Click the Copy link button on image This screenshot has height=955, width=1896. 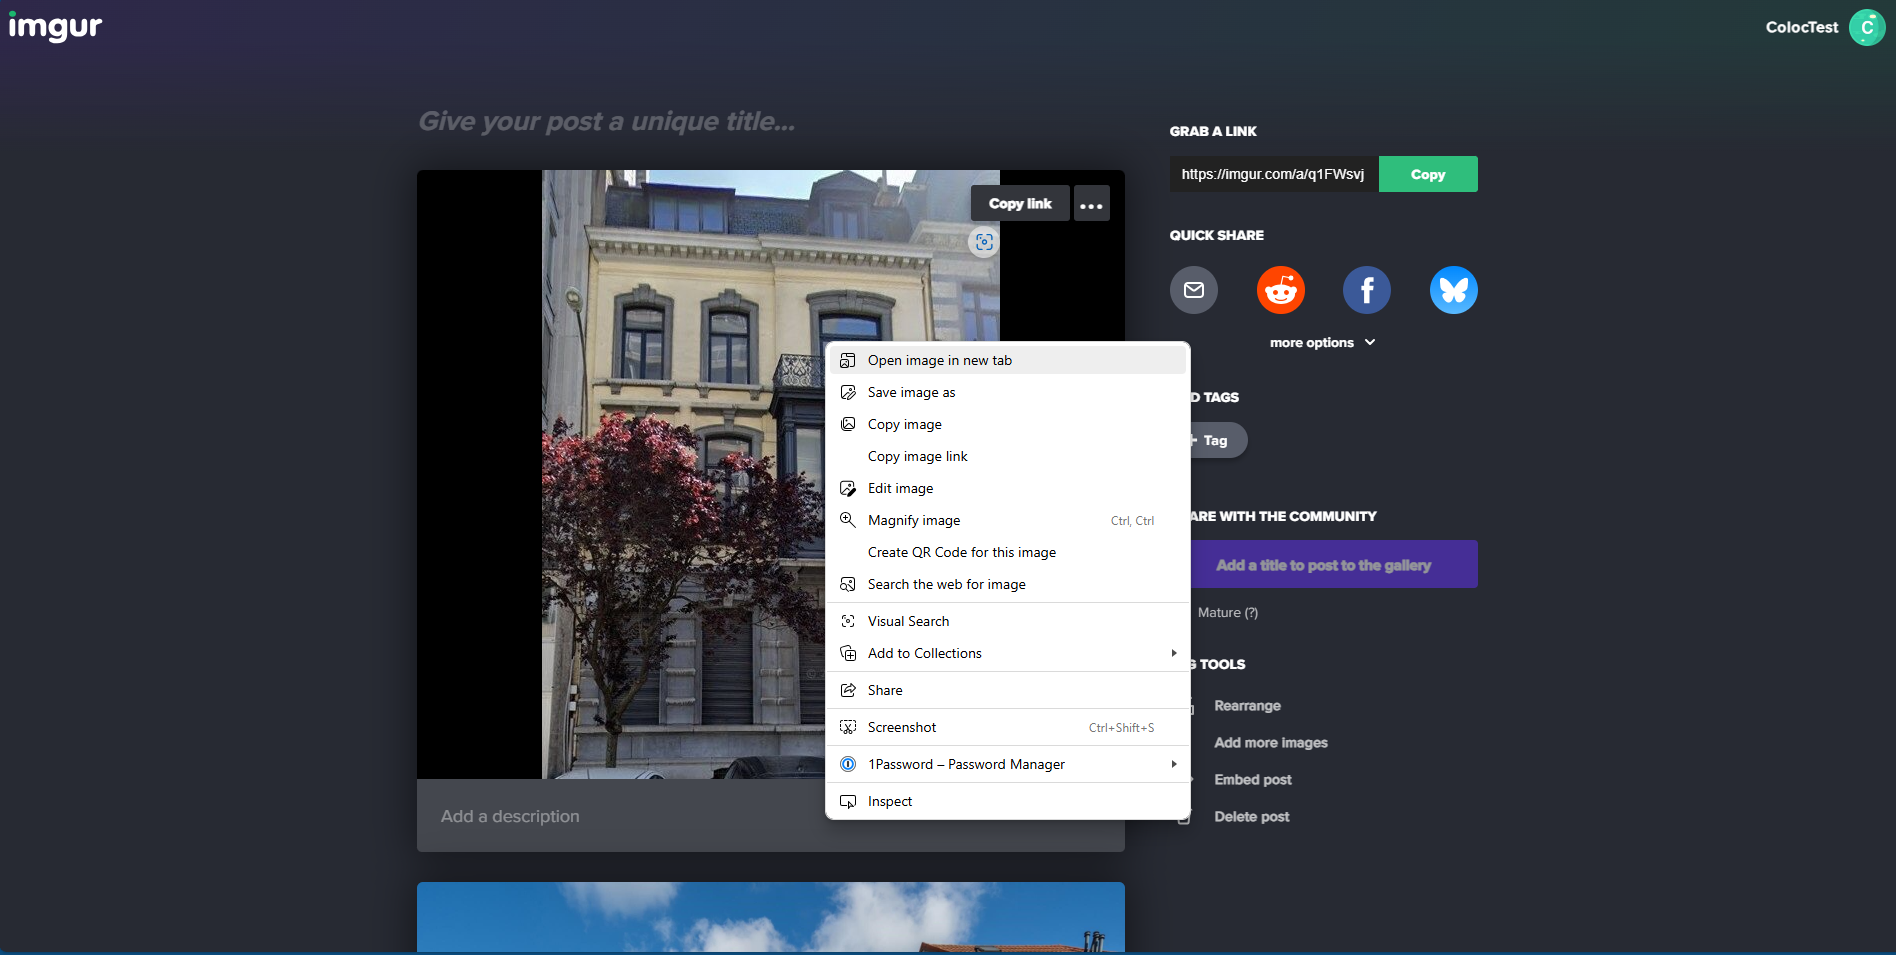pyautogui.click(x=1019, y=203)
